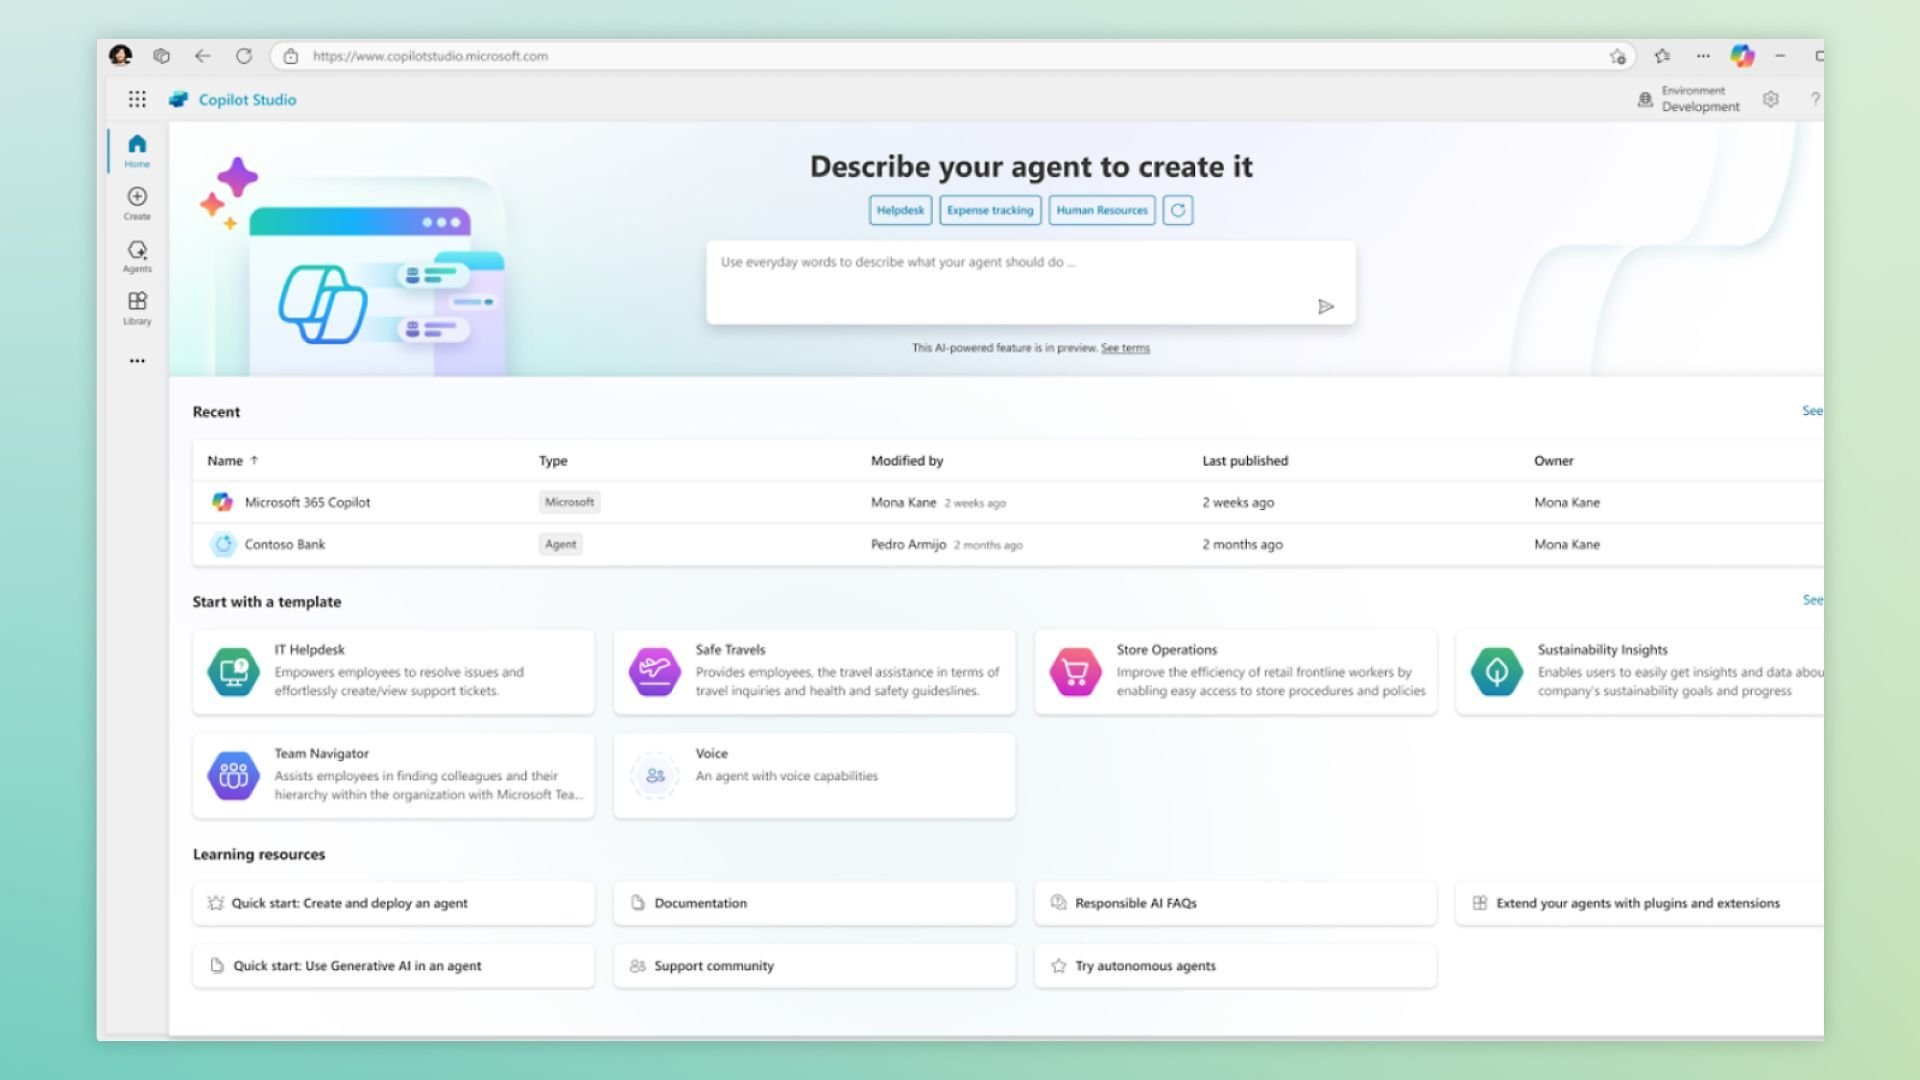This screenshot has height=1080, width=1920.
Task: Click the Contoso Bank agent icon
Action: click(x=222, y=544)
